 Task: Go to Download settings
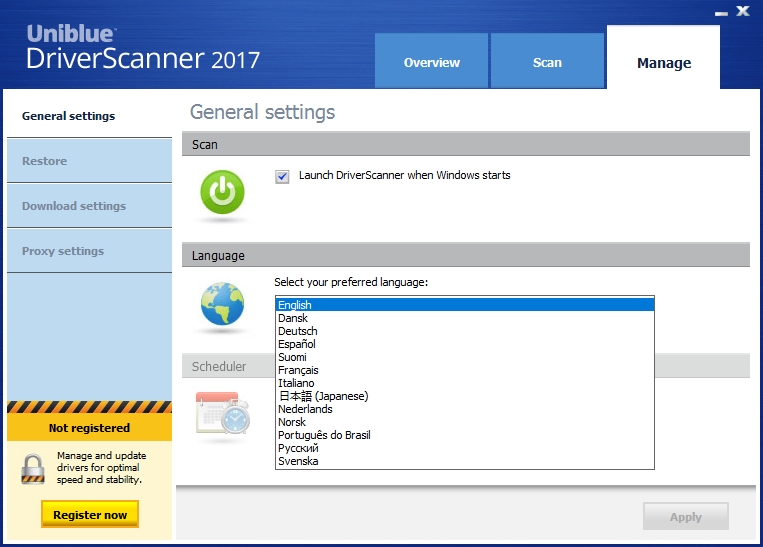(x=90, y=206)
